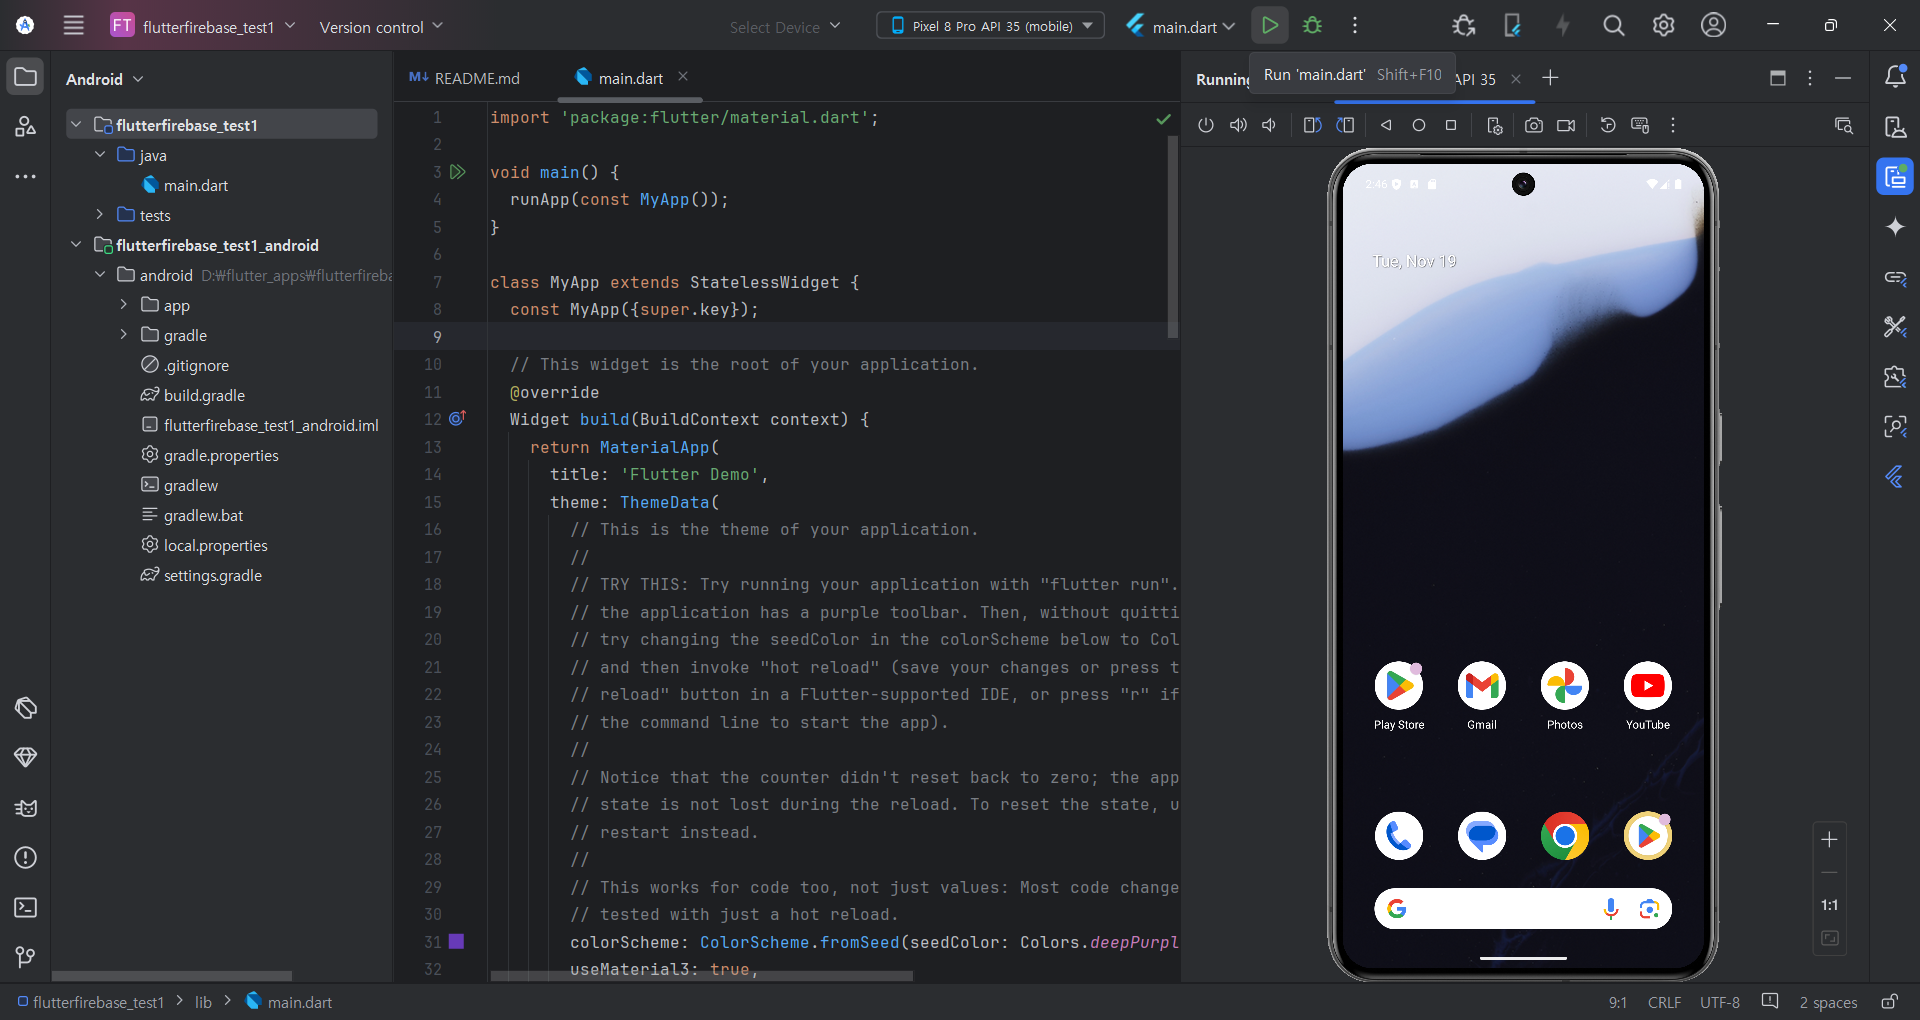Screen dimensions: 1920x1020
Task: Open Chrome browser on emulator
Action: tap(1565, 836)
